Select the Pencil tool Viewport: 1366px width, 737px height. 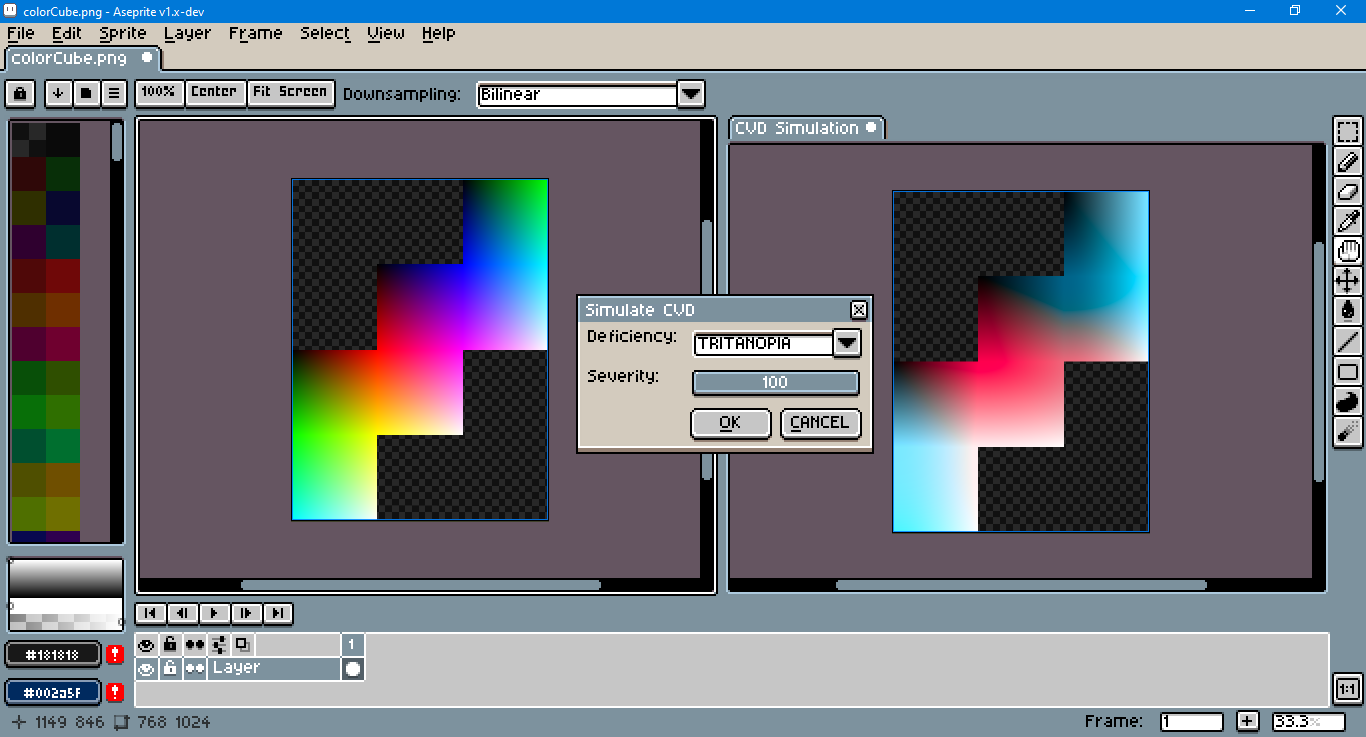click(x=1348, y=162)
